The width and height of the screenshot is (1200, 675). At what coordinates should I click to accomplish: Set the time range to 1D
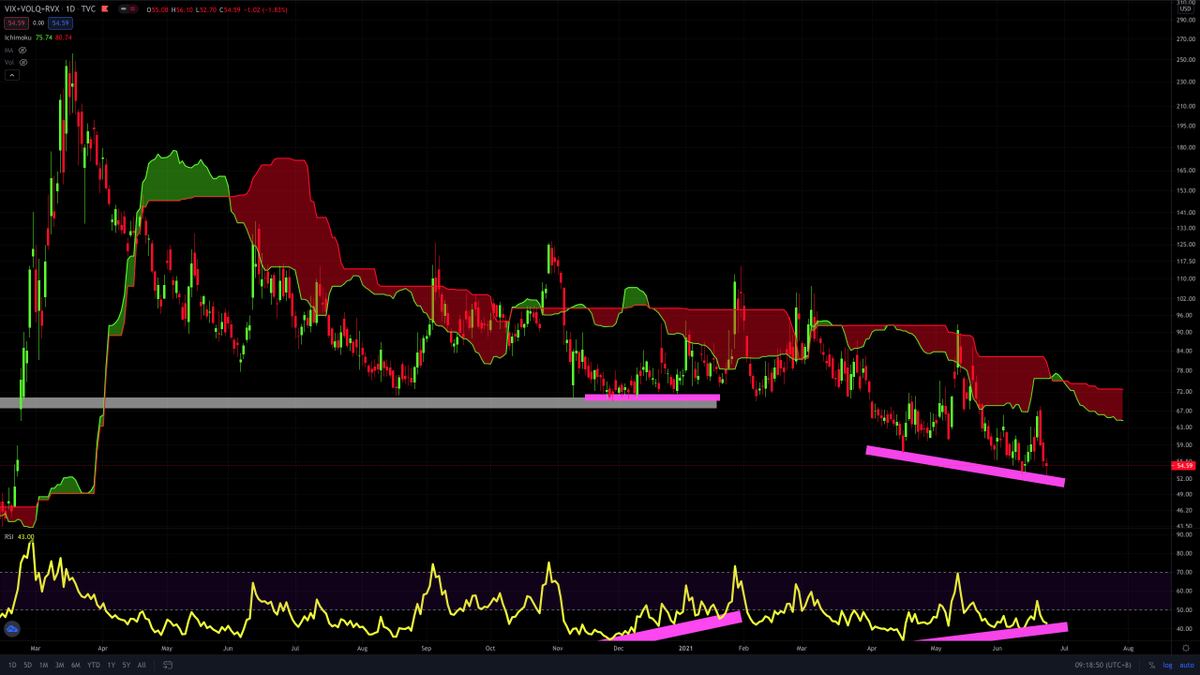point(12,665)
